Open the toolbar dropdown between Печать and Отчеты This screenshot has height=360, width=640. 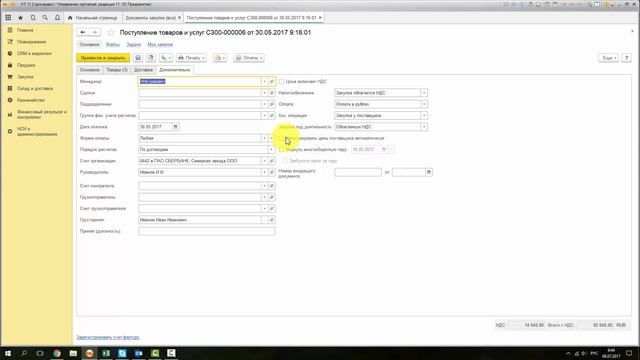220,58
